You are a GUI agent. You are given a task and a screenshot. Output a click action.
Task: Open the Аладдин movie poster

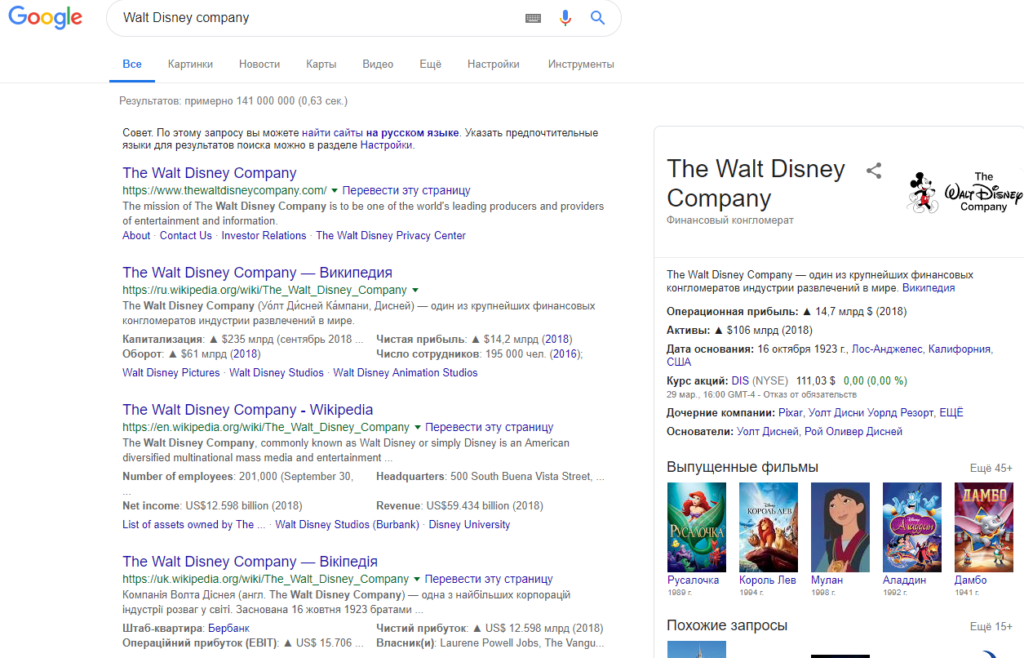(912, 527)
